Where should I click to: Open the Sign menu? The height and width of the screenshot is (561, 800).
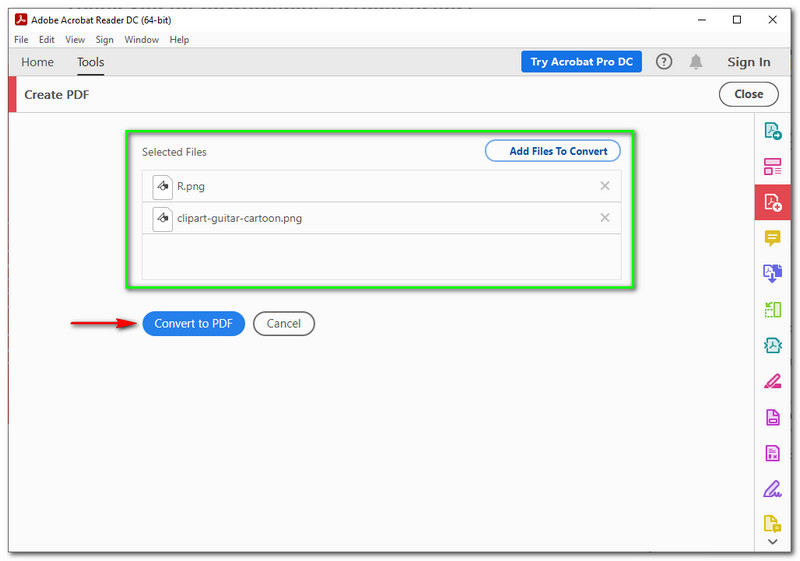(105, 40)
